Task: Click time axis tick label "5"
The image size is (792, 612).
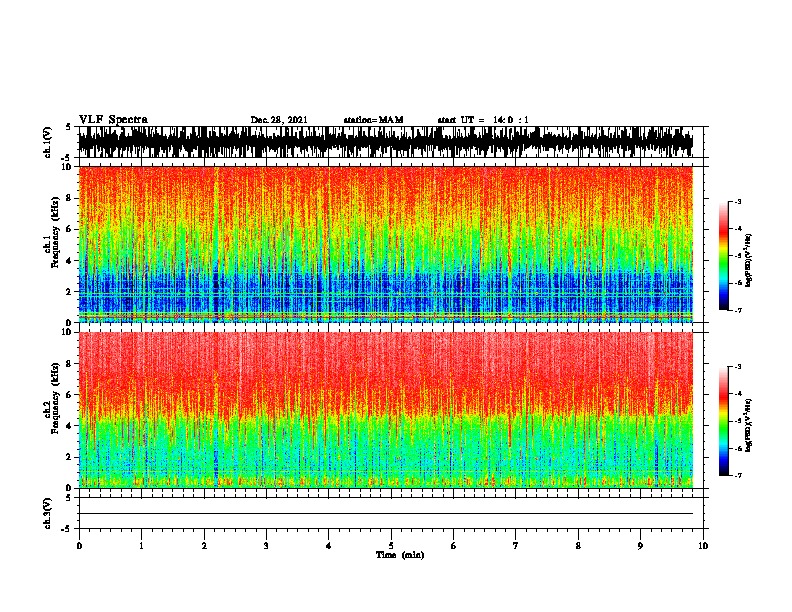Action: (391, 546)
